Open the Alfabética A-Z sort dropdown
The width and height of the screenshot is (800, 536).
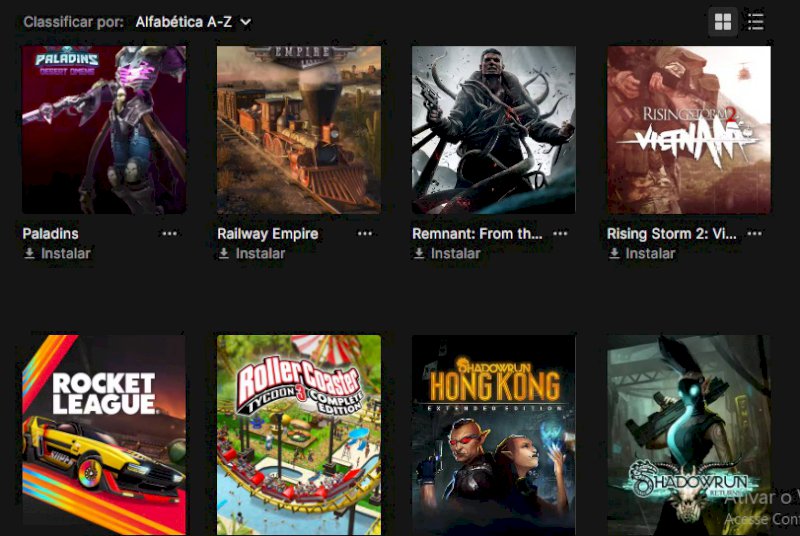pyautogui.click(x=193, y=22)
